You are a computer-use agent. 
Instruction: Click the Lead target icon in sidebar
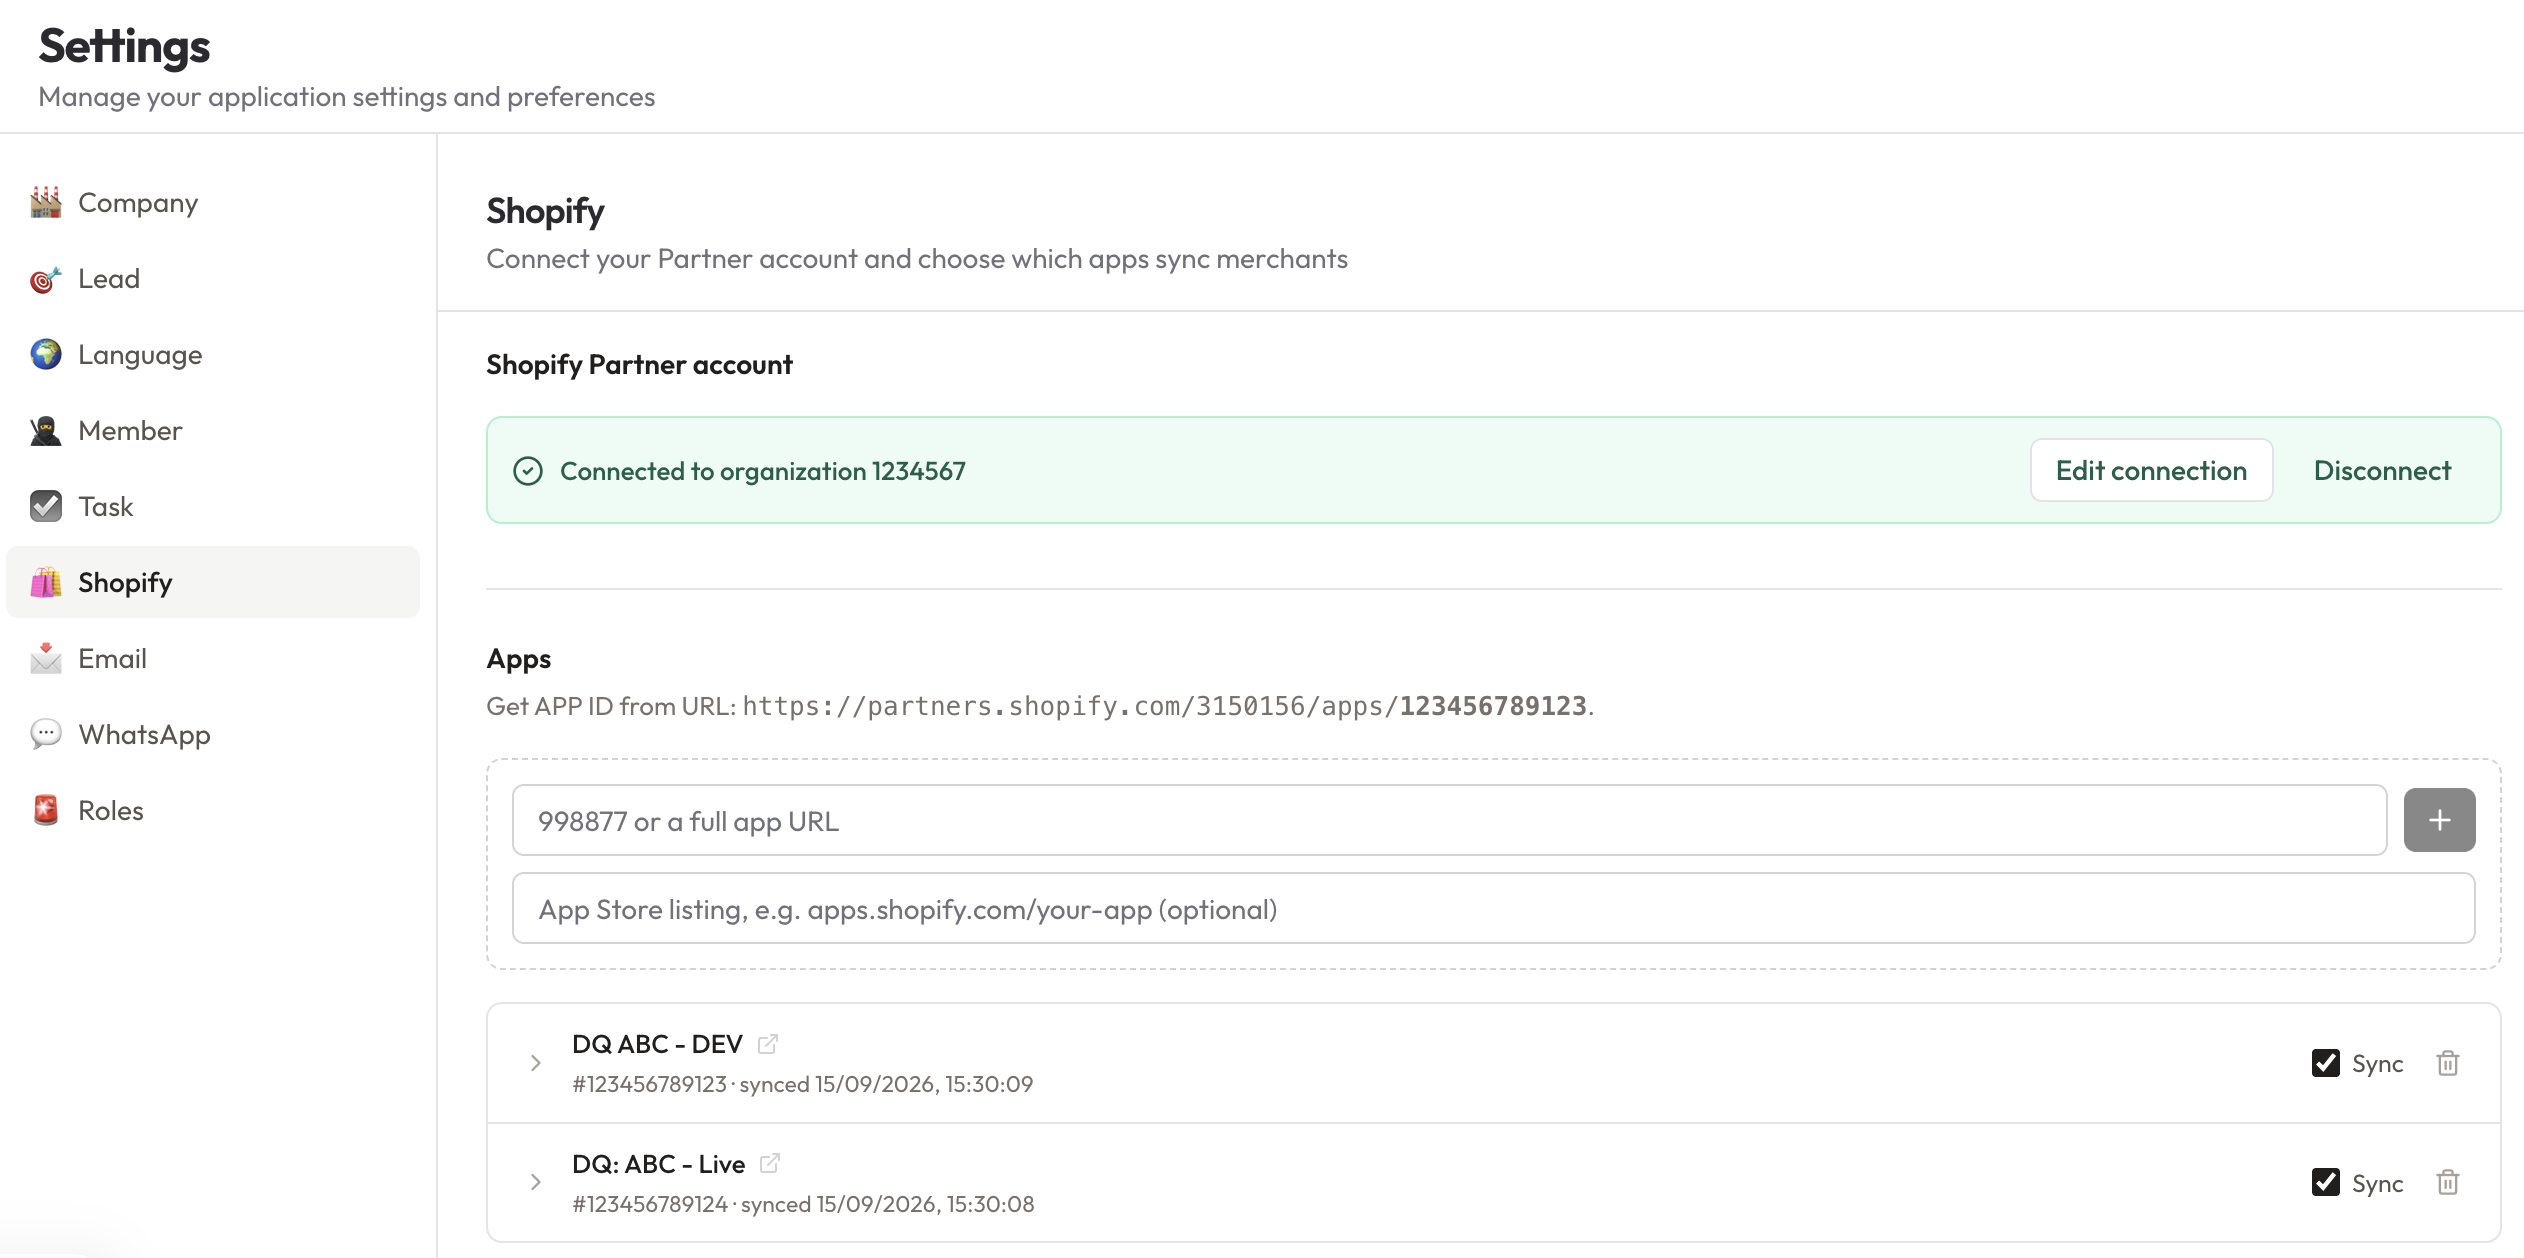coord(46,279)
